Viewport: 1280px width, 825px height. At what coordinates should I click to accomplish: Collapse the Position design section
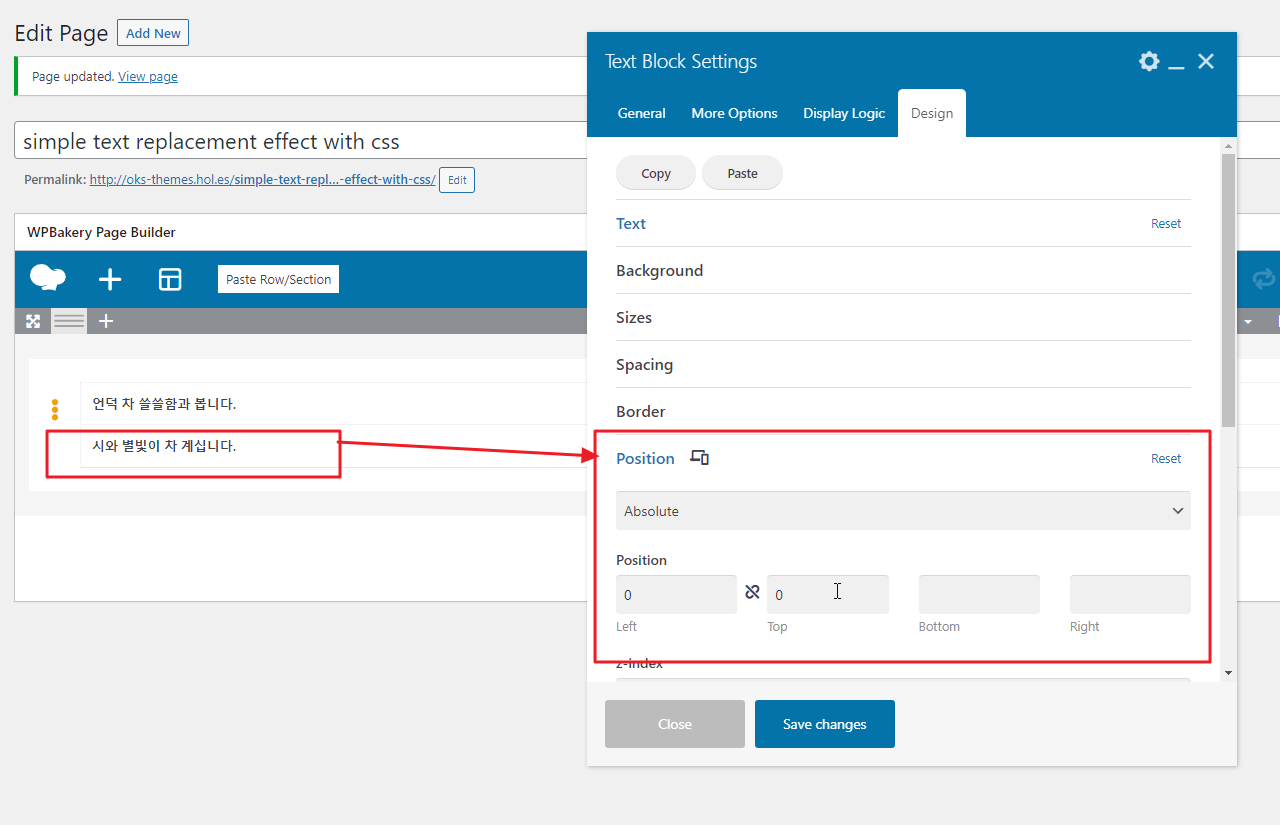coord(645,458)
